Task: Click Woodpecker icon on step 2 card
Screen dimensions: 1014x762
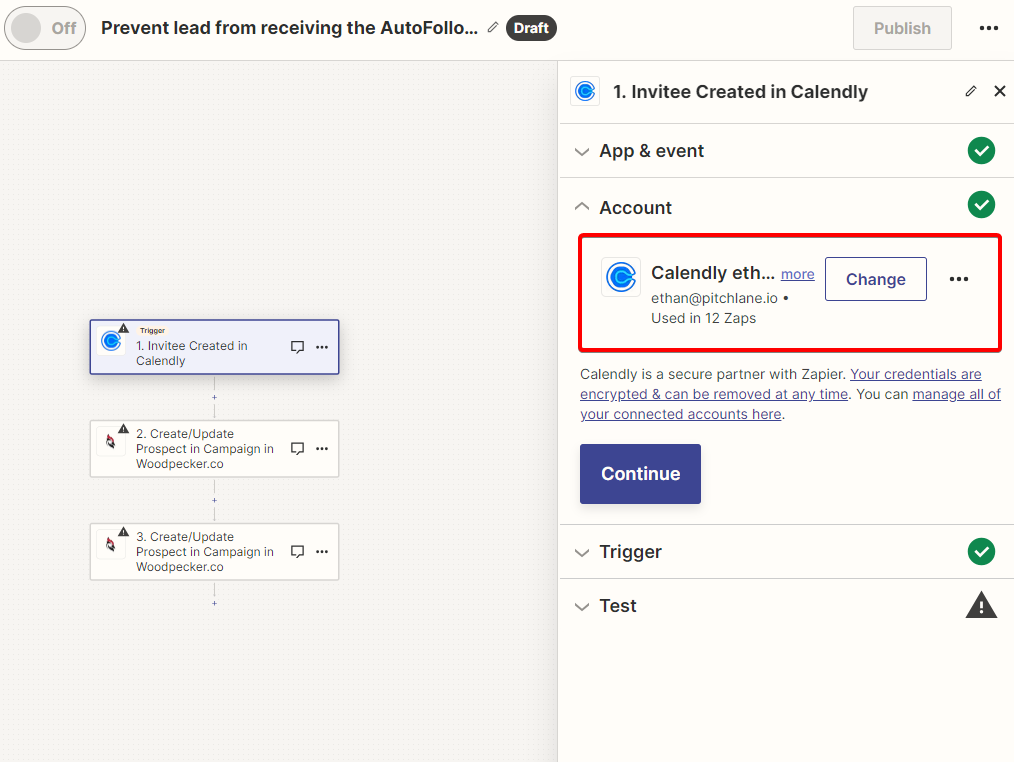Action: [x=111, y=442]
